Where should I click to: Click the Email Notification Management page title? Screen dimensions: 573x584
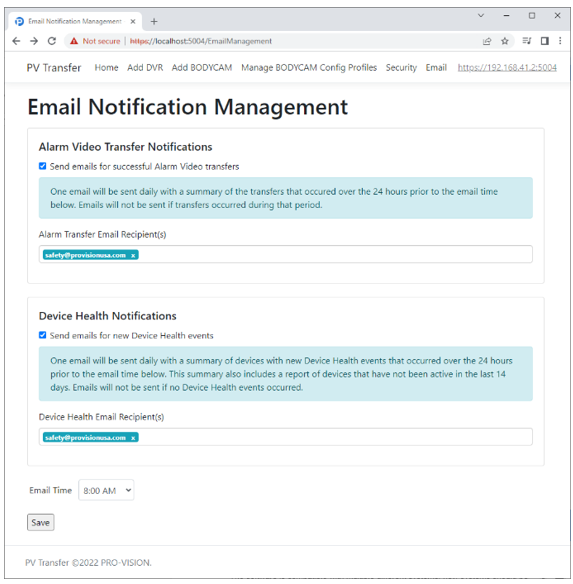188,107
